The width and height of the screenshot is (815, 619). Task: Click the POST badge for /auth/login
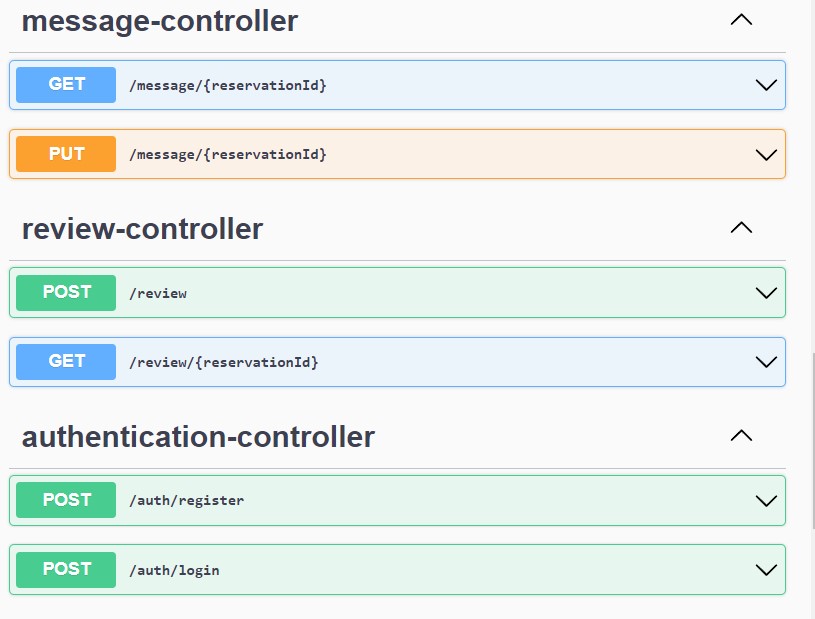click(66, 570)
